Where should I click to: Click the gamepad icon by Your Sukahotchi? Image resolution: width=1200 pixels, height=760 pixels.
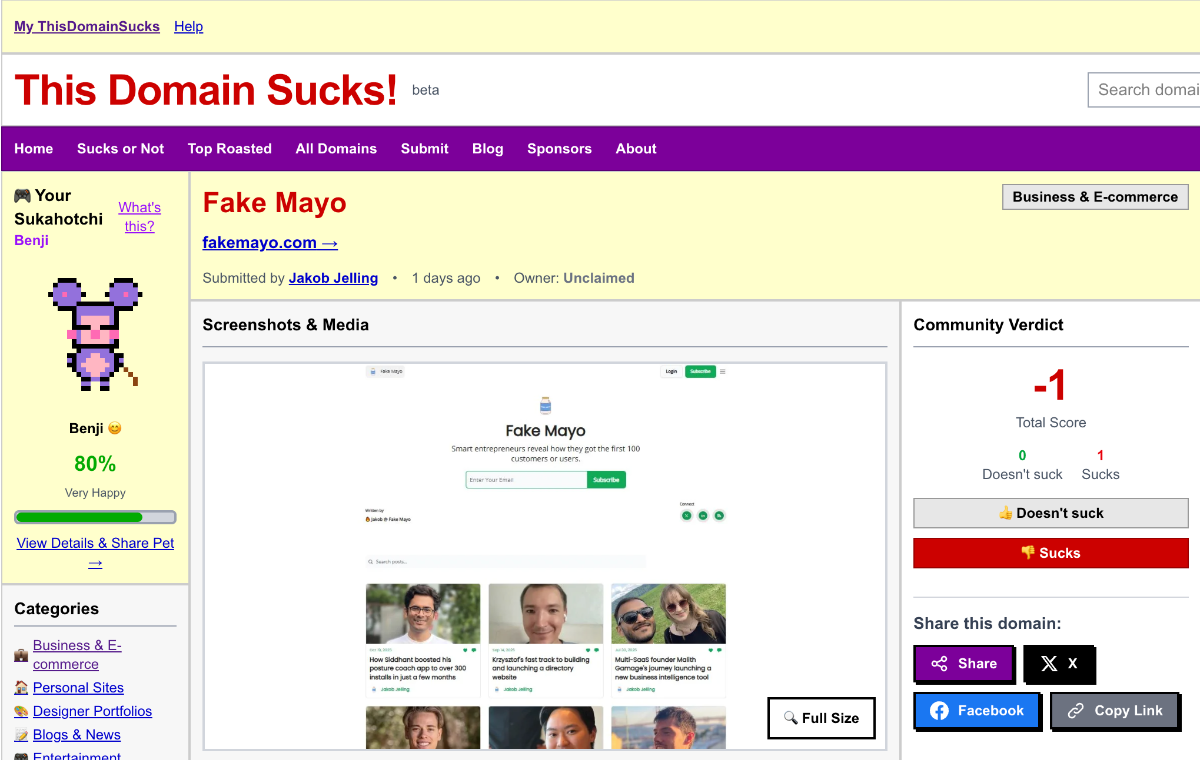[21, 195]
